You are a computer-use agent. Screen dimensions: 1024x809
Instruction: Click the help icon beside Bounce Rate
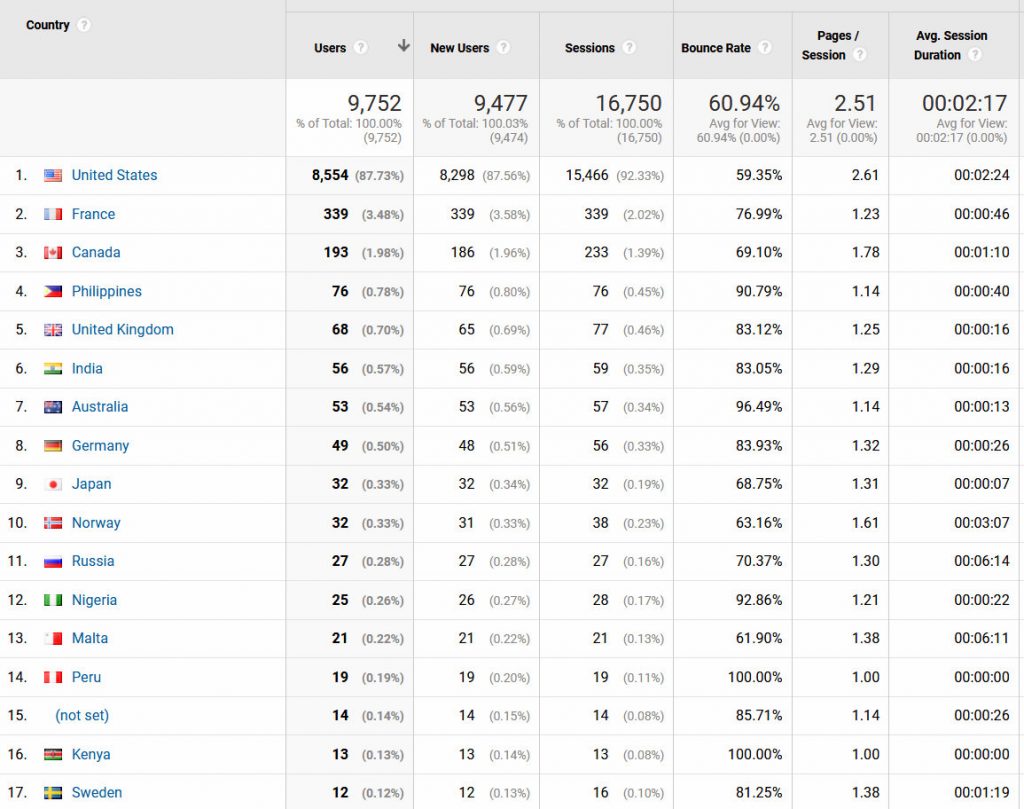click(765, 48)
